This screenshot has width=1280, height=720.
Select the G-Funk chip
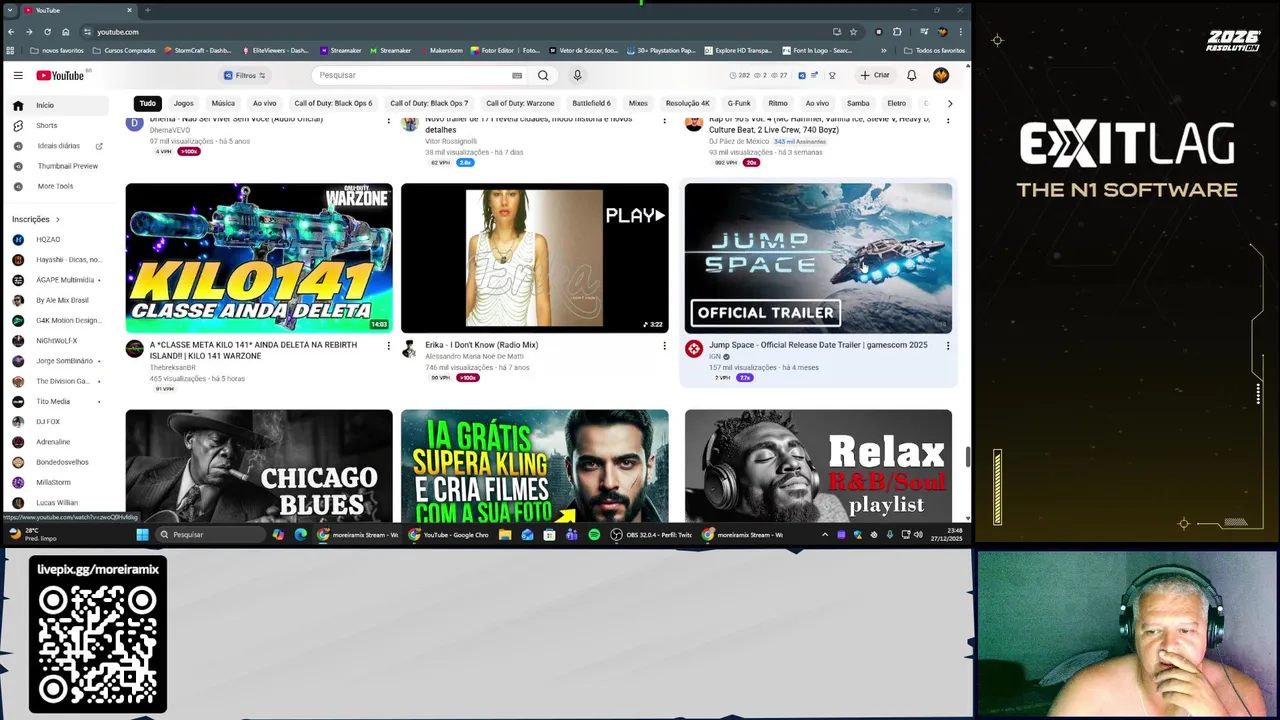(739, 103)
